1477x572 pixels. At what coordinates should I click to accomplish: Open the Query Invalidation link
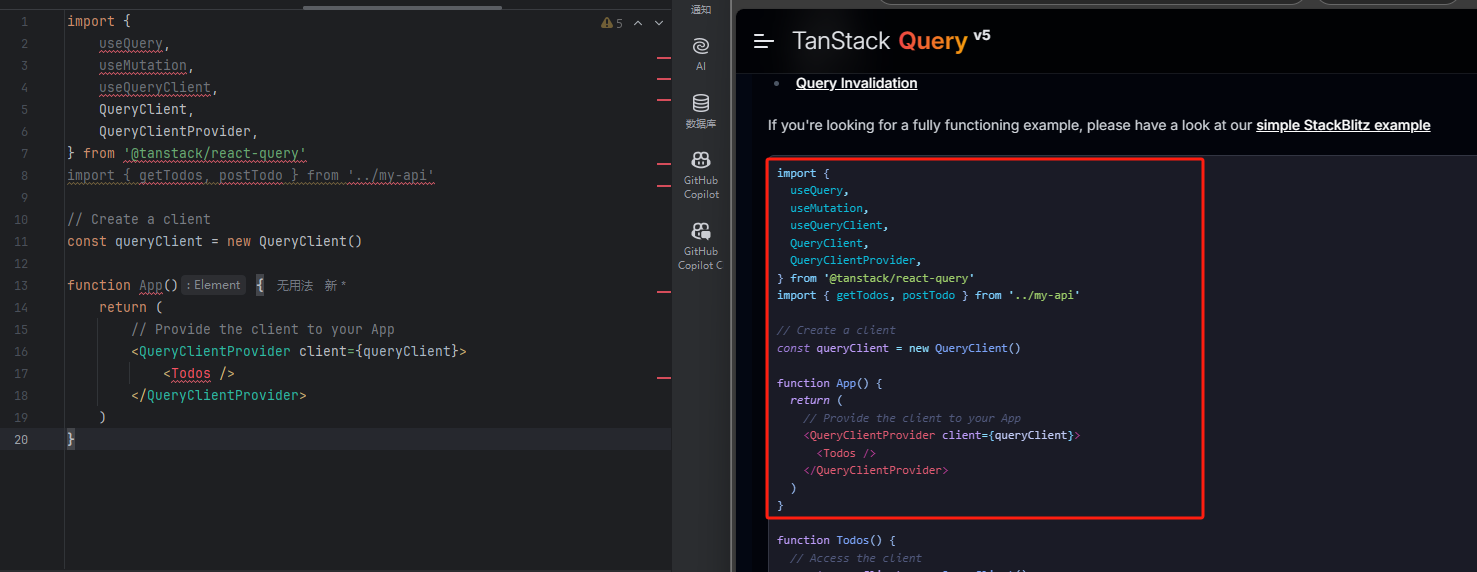point(856,83)
